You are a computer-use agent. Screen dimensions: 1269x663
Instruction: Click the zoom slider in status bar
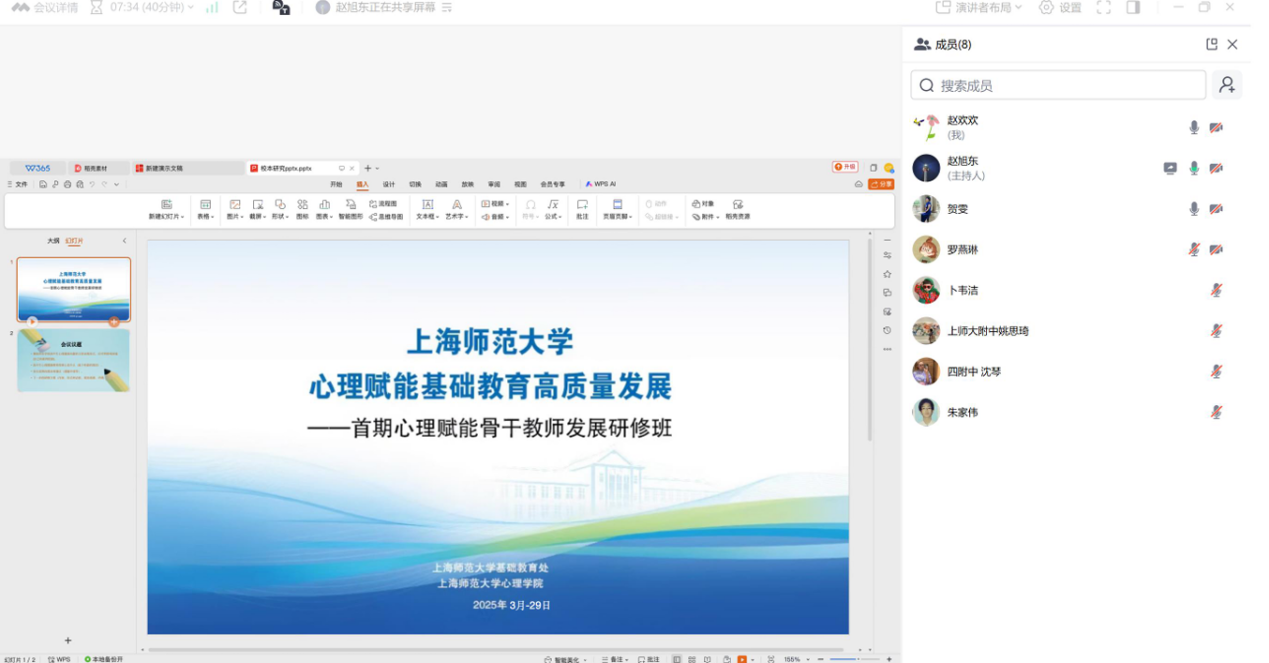(x=858, y=659)
